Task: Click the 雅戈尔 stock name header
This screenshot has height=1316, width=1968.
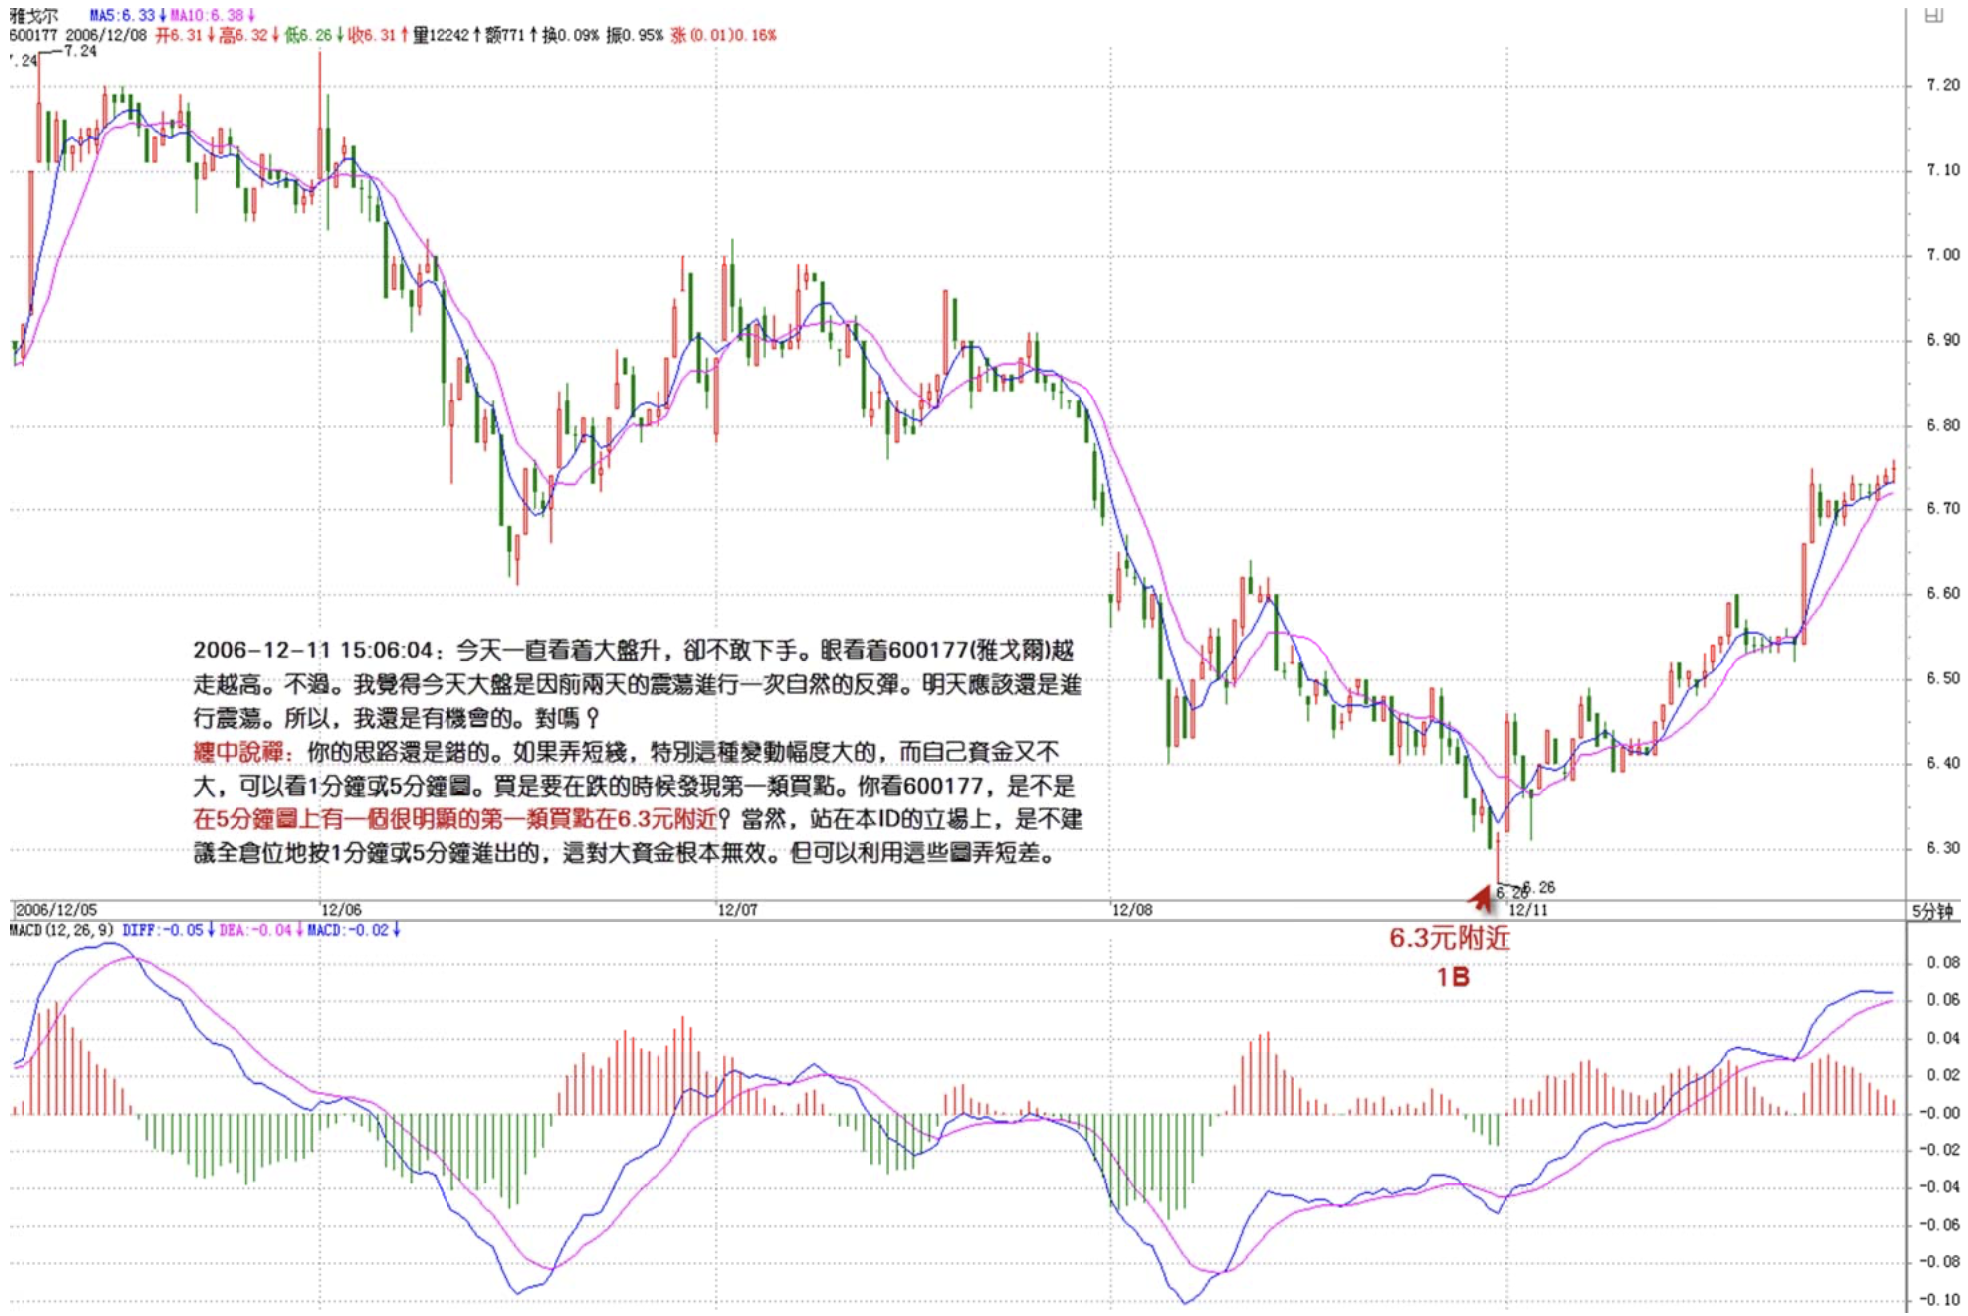Action: (x=34, y=15)
